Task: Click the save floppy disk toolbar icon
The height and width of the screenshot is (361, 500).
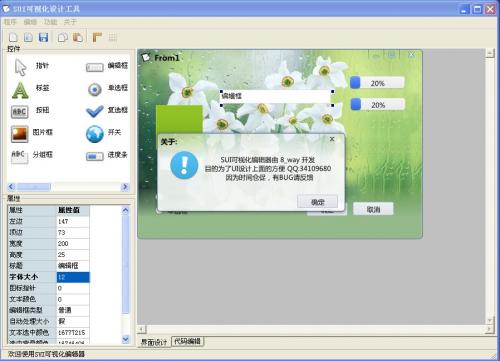Action: [44, 37]
